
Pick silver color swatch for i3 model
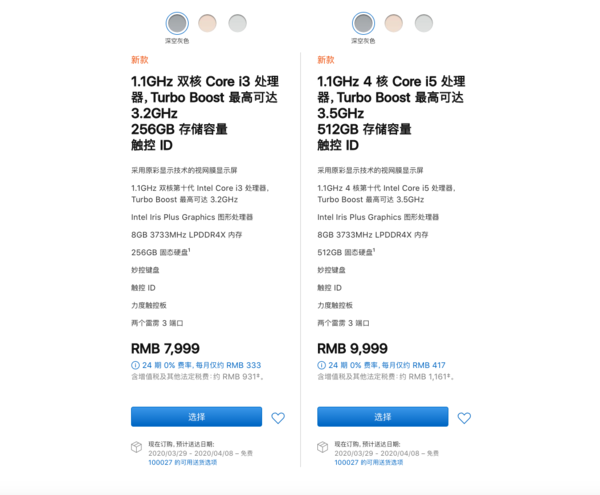237,23
